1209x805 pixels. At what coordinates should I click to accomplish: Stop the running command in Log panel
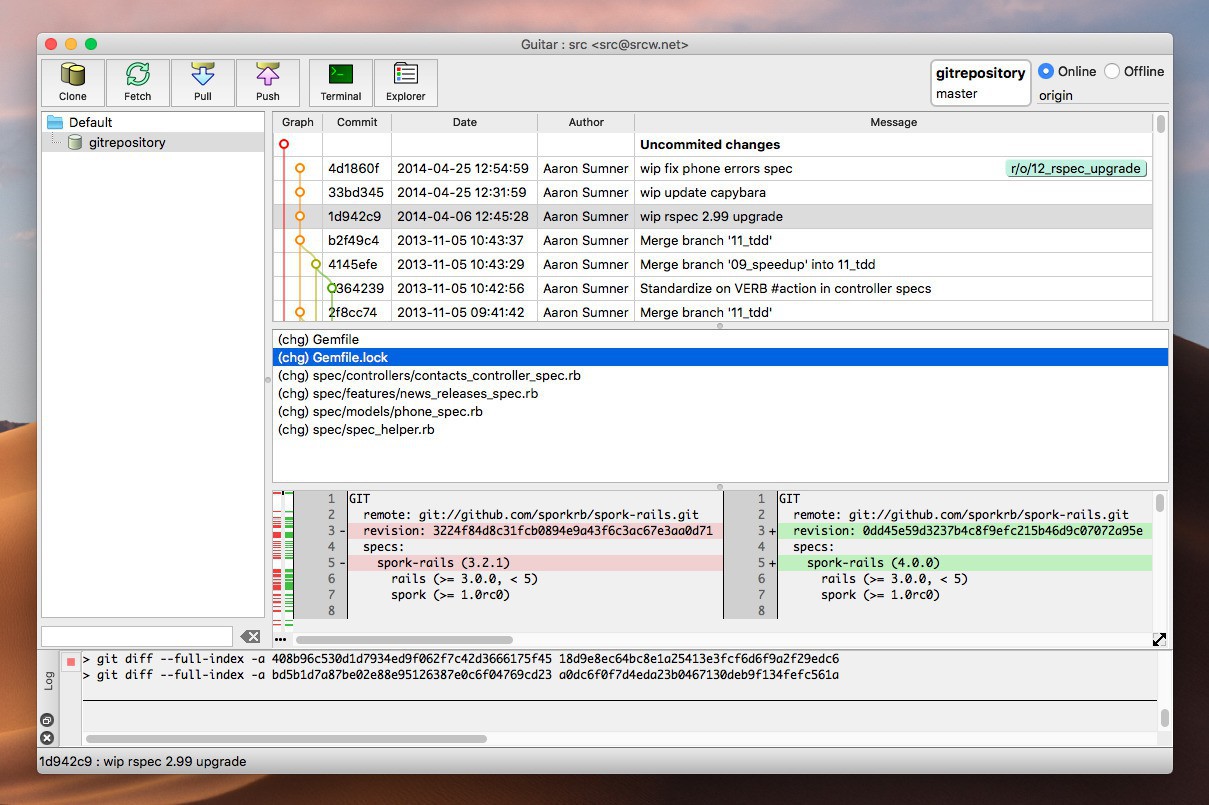[70, 662]
